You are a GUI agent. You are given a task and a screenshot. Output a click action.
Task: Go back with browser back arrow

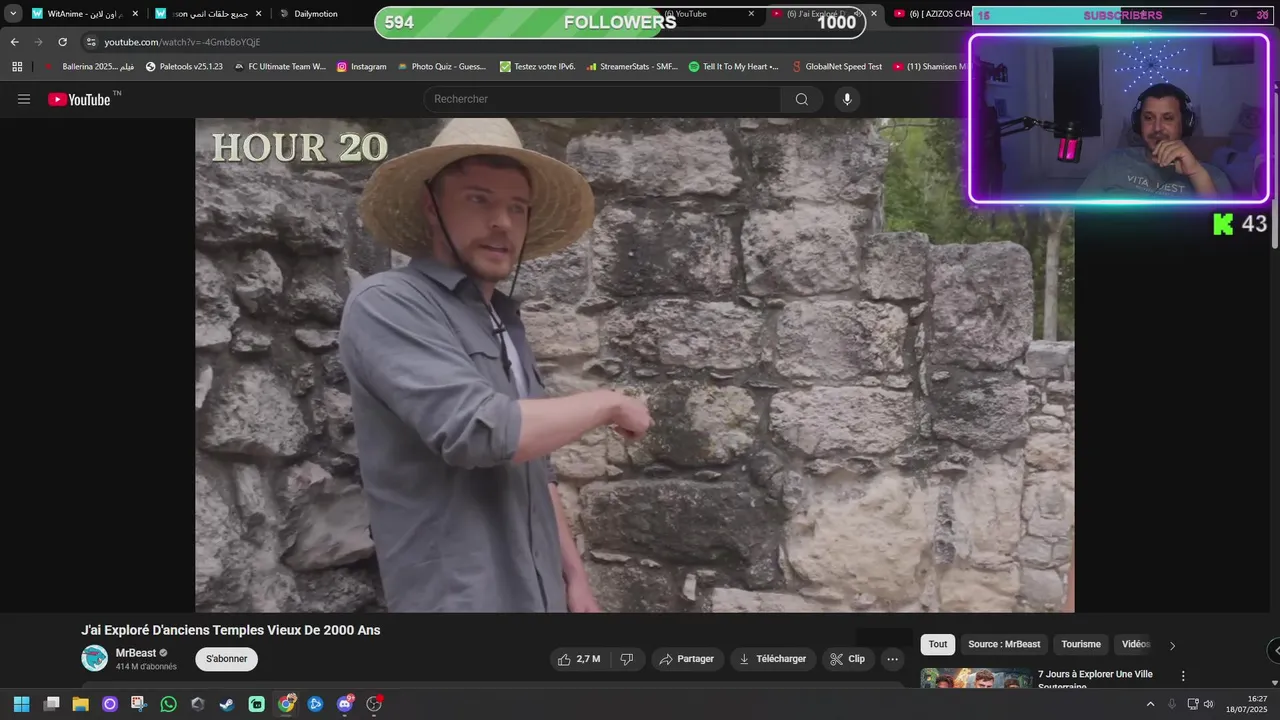(x=14, y=42)
